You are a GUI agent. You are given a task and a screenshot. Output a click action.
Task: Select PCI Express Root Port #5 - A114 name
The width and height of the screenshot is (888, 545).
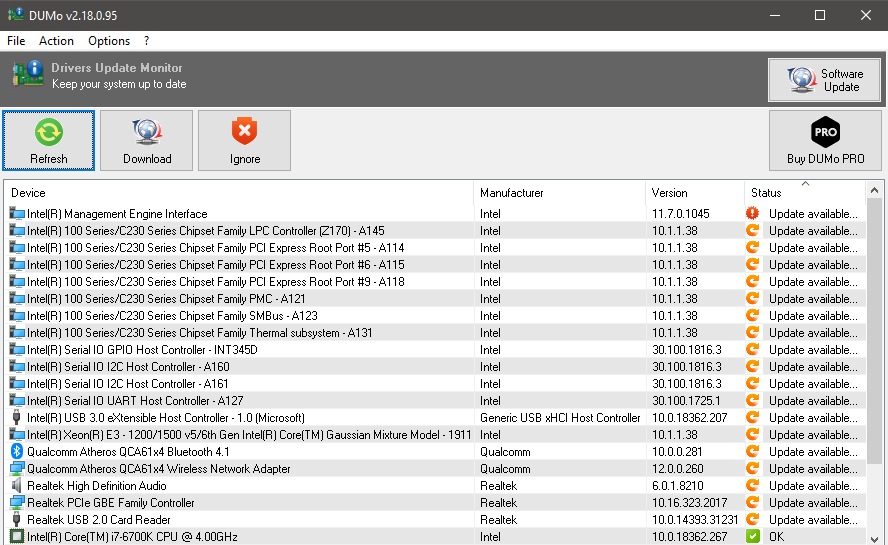[x=216, y=248]
